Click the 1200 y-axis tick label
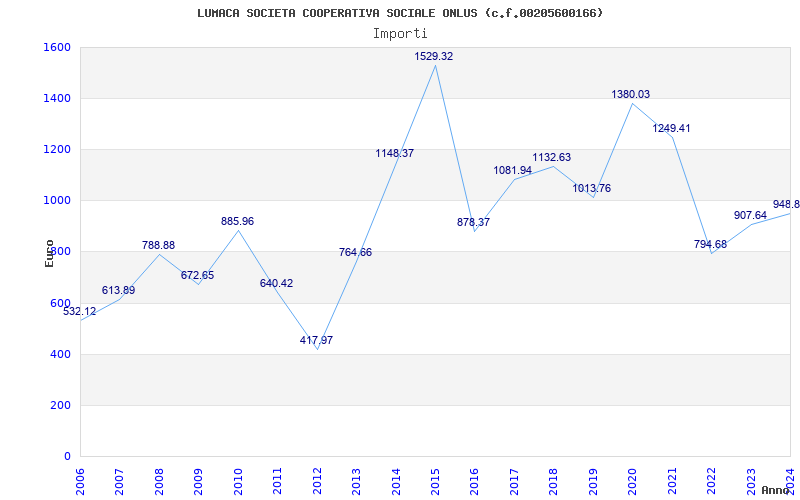This screenshot has width=800, height=500. [58, 149]
